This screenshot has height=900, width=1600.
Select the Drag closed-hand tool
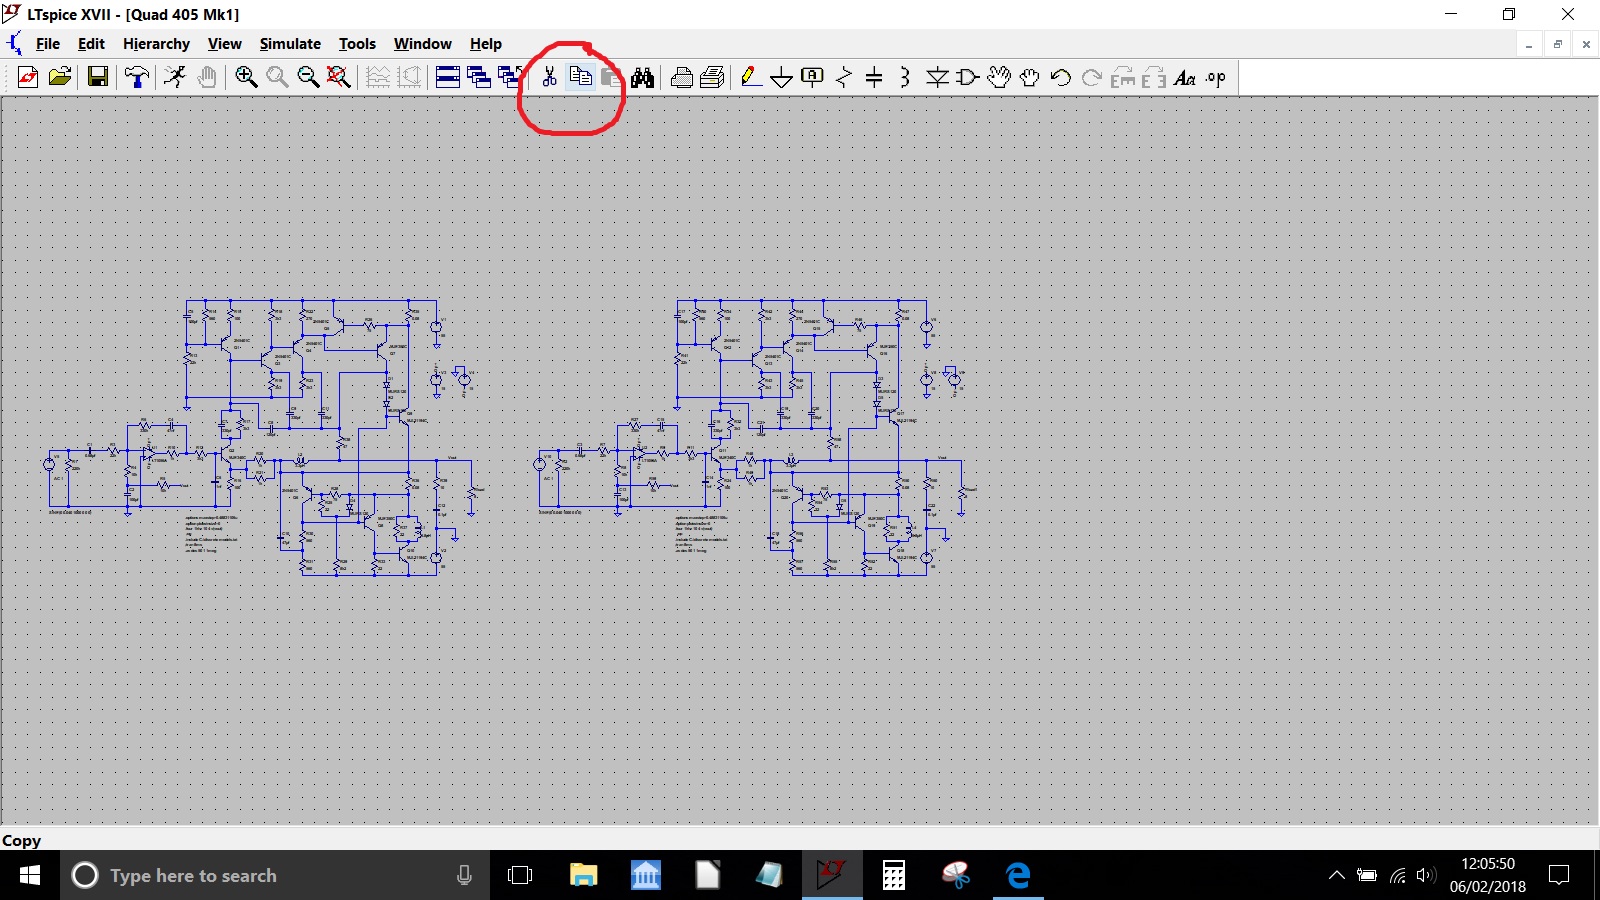click(1030, 77)
